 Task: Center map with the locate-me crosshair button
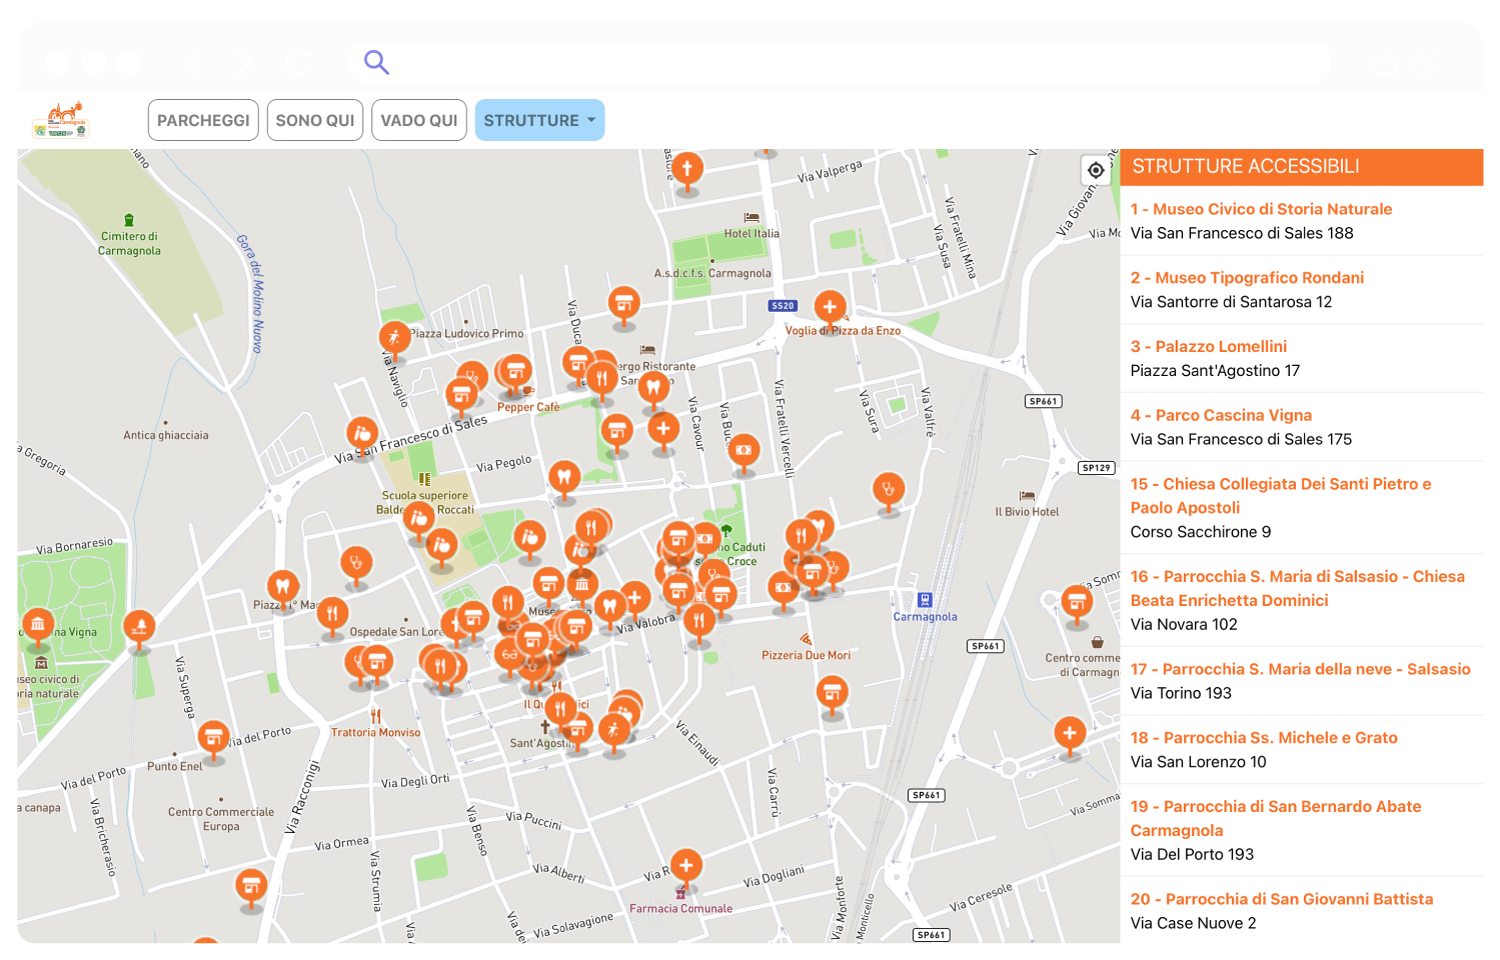[x=1096, y=170]
